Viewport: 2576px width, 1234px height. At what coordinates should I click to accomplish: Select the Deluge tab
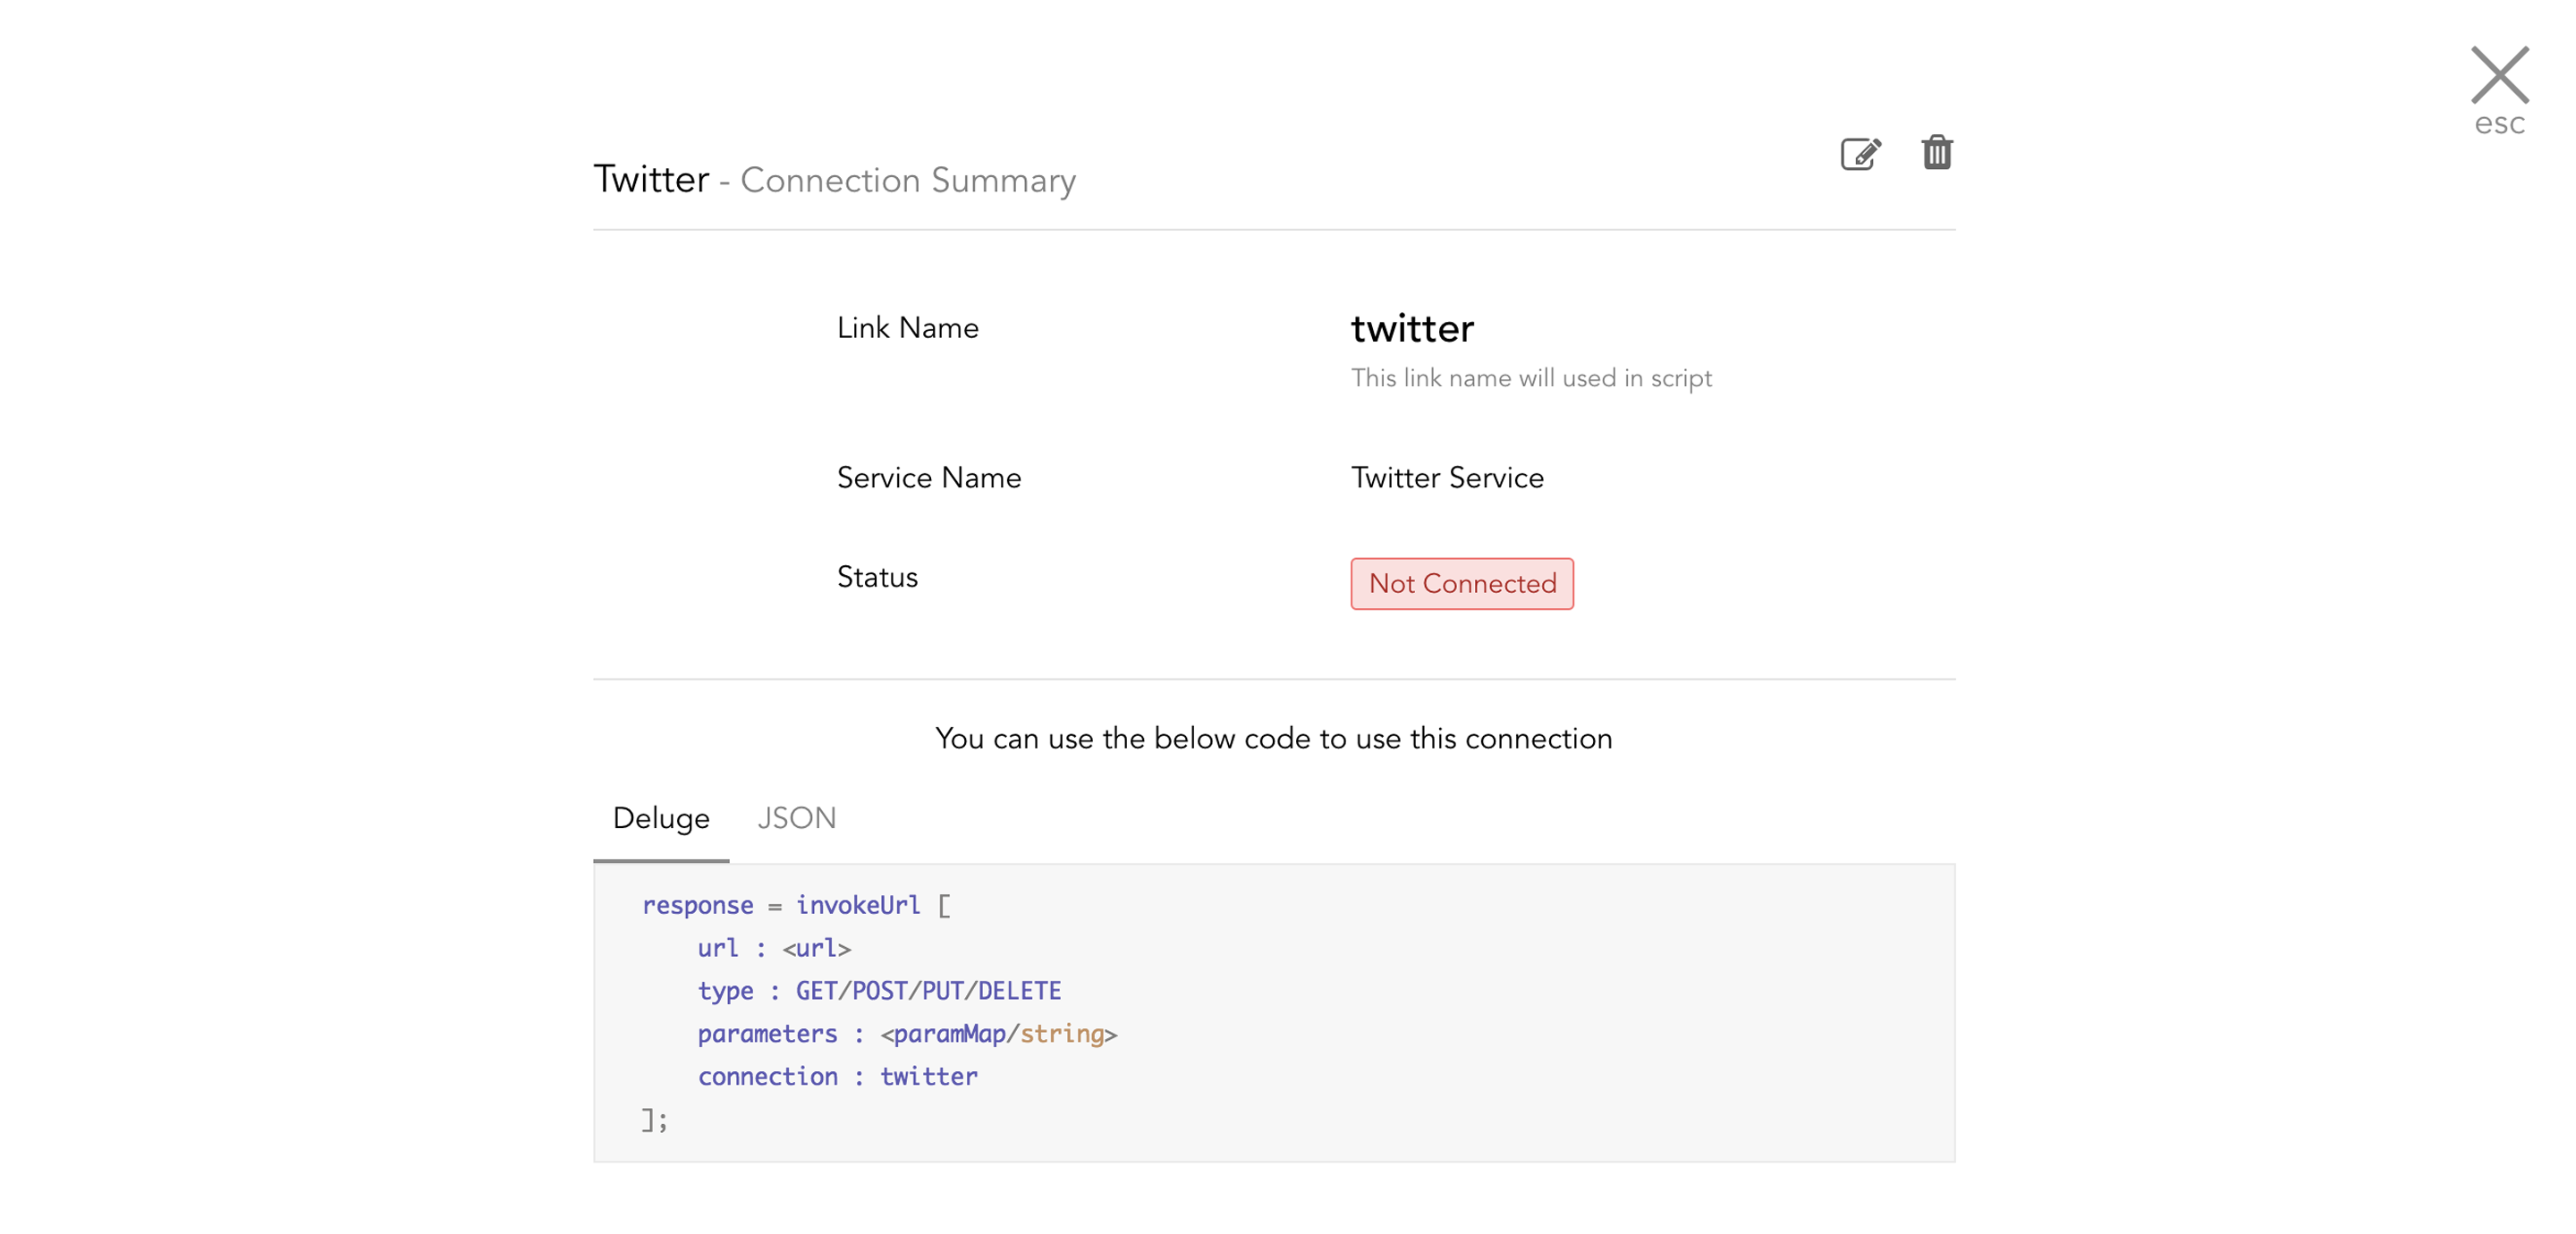click(x=661, y=818)
